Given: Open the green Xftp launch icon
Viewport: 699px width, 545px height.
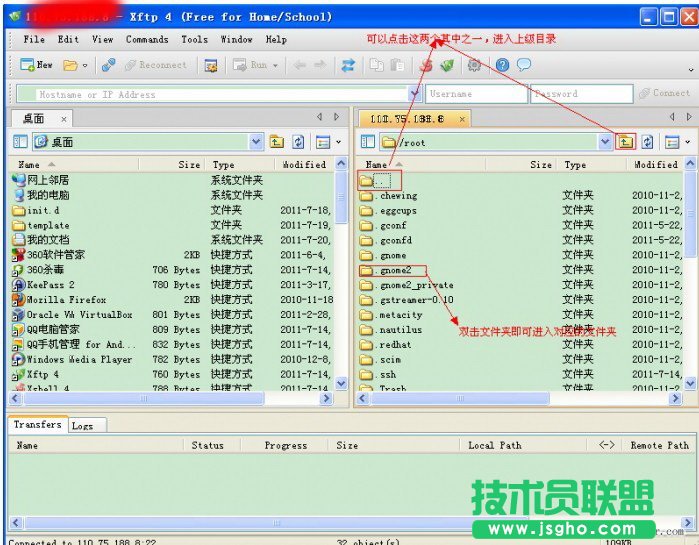Looking at the screenshot, I should 447,66.
